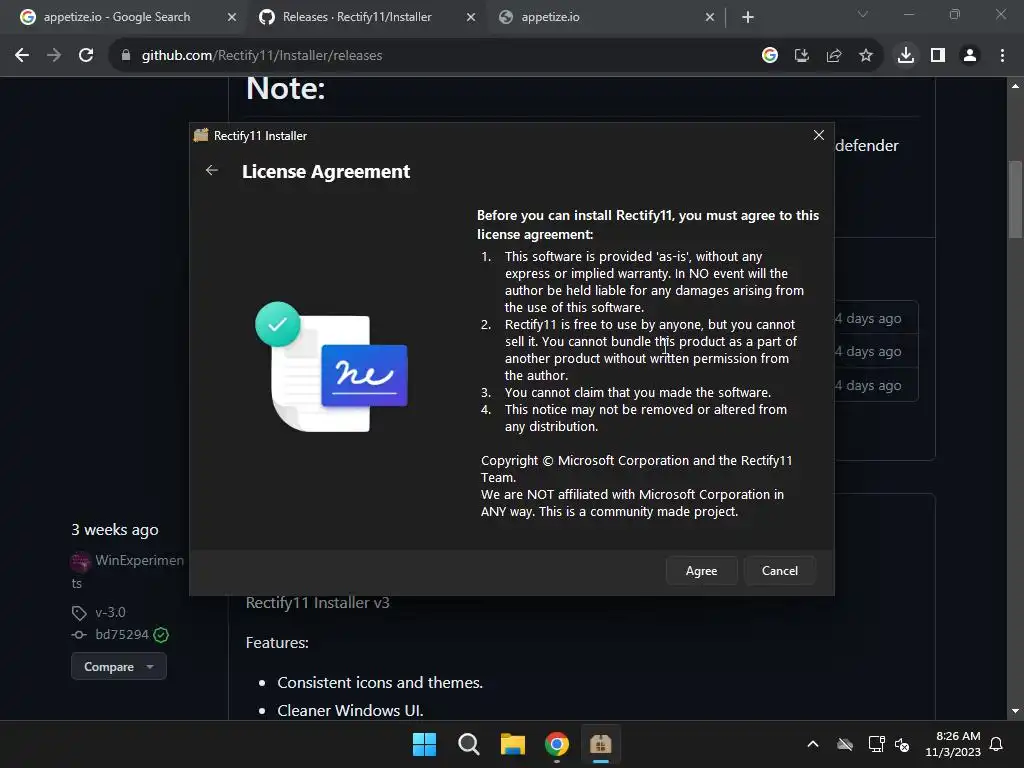
Task: Click the "Note:" heading
Action: tap(285, 88)
